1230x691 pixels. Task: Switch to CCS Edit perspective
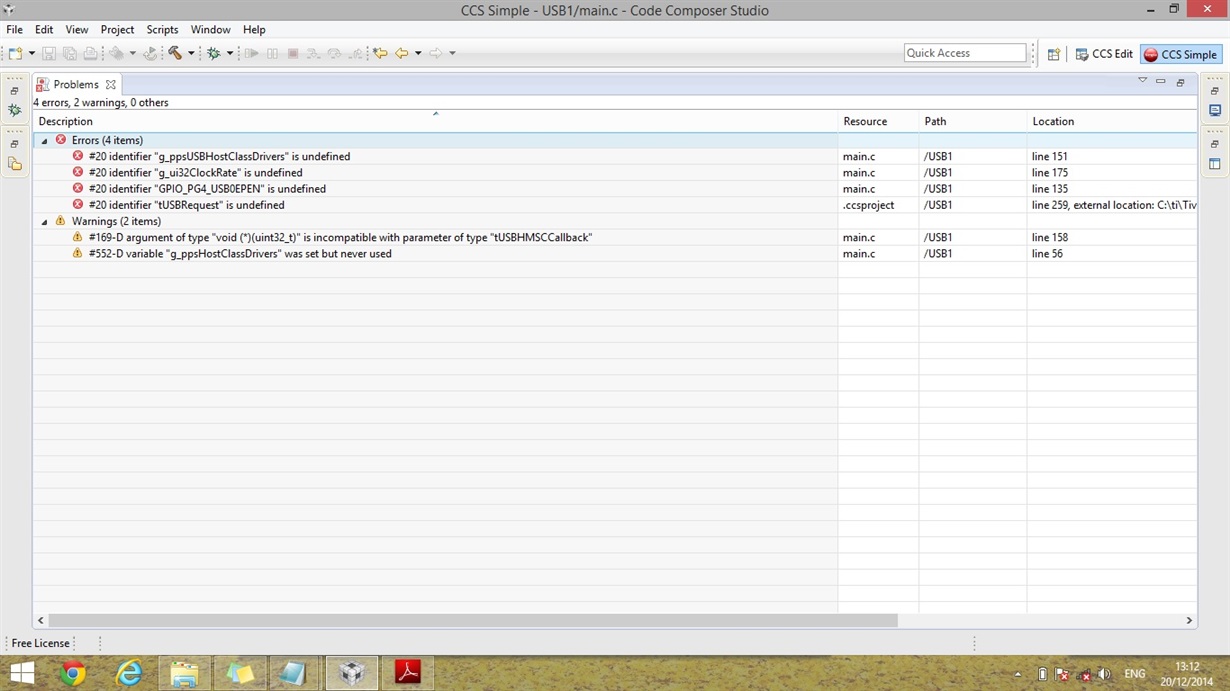[x=1104, y=54]
